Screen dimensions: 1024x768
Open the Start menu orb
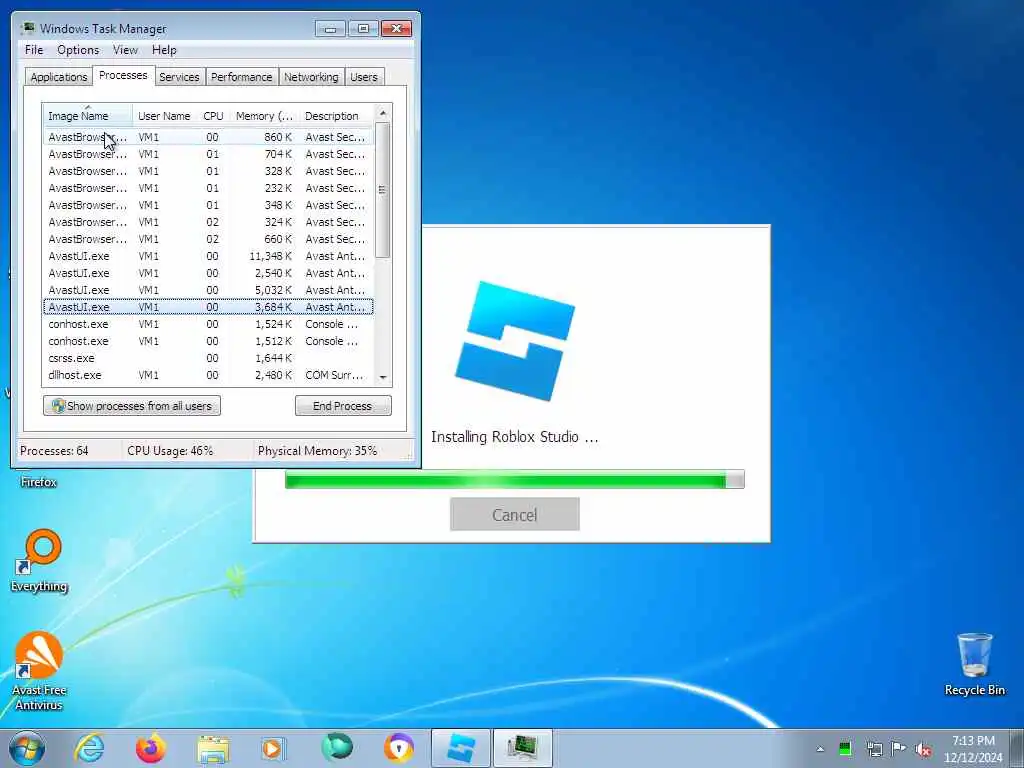[x=27, y=748]
